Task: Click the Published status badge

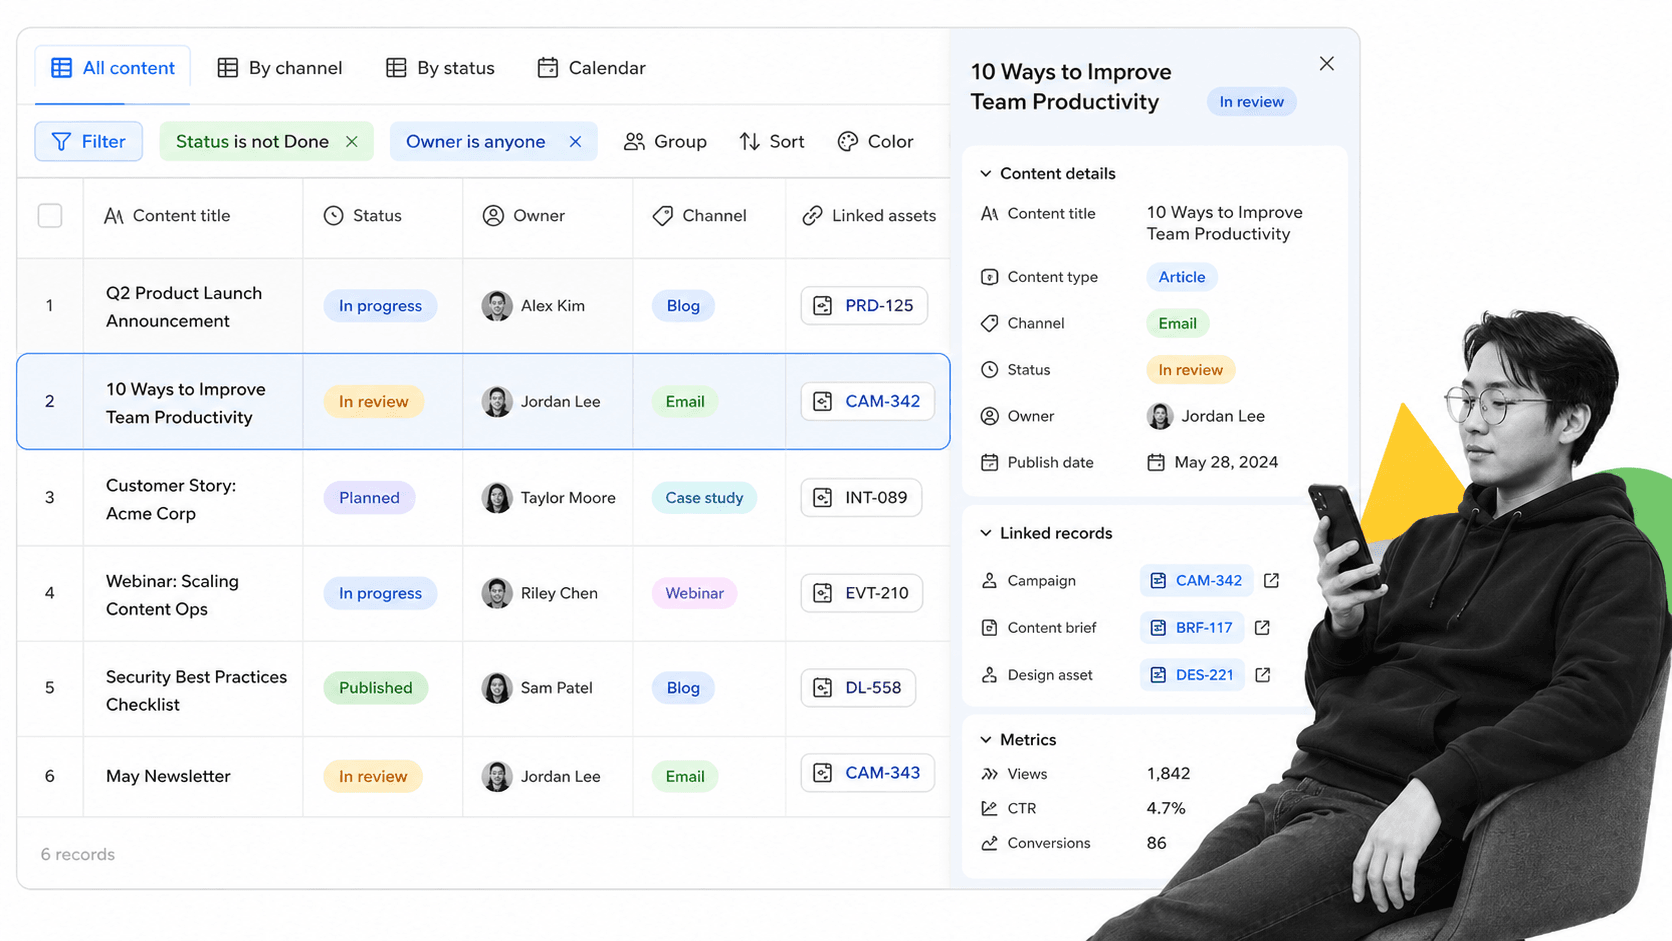Action: click(376, 688)
